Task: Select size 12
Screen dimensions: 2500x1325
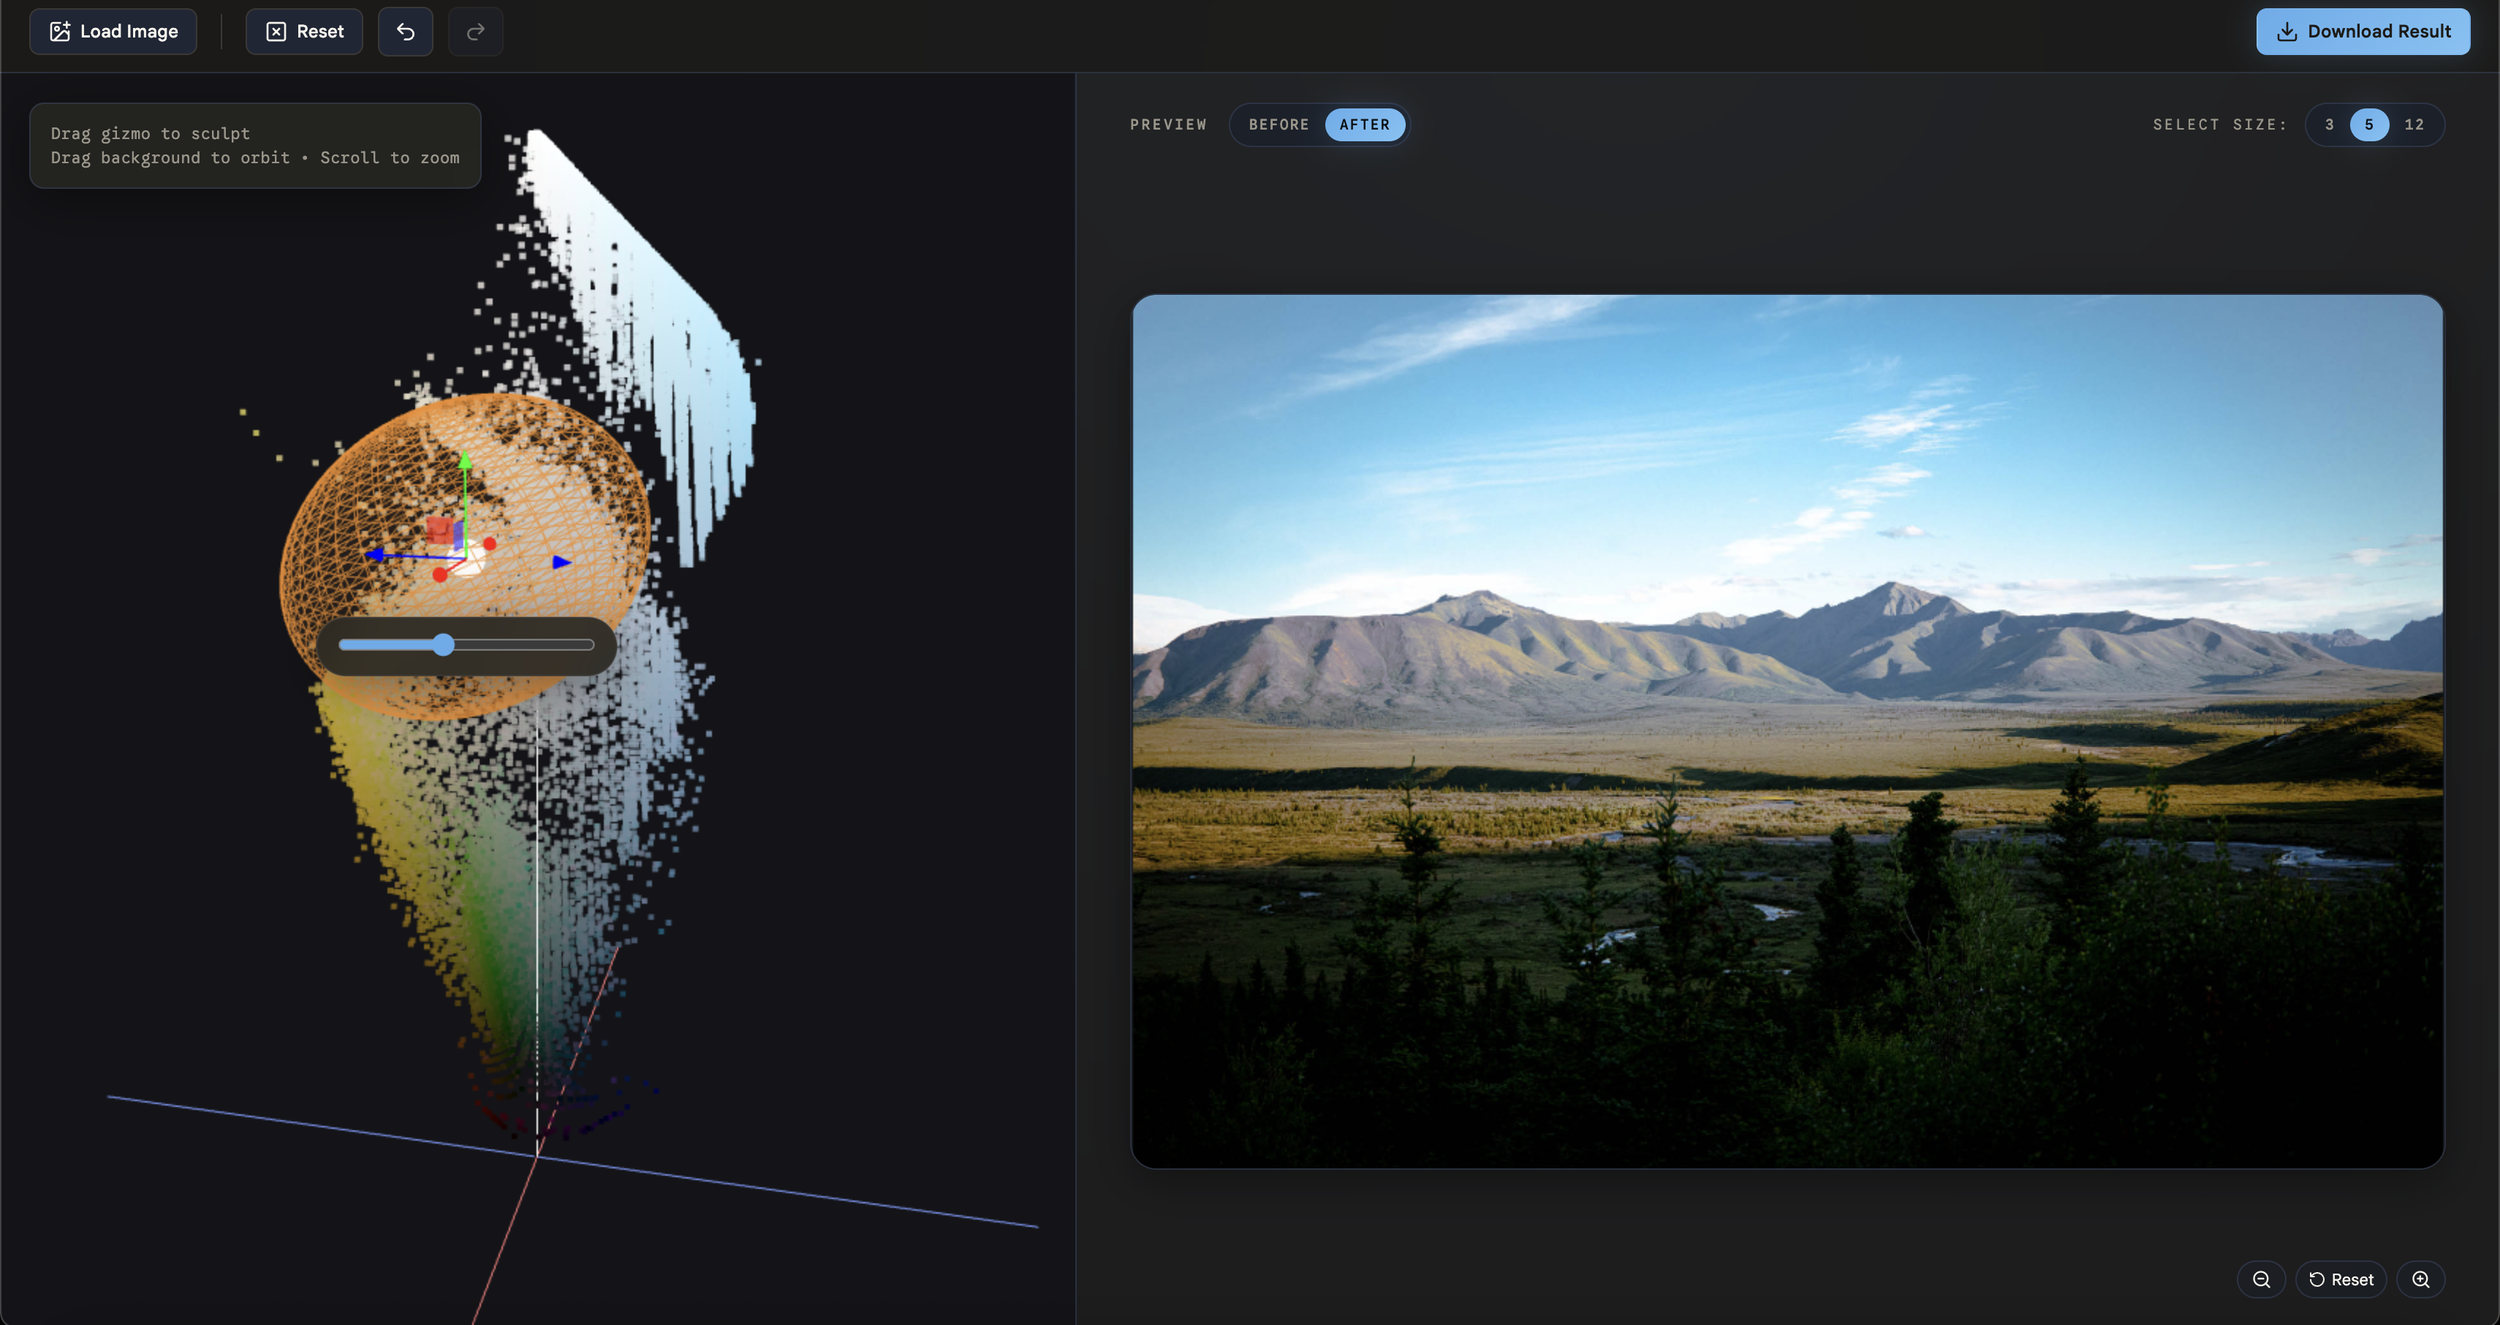Action: pos(2414,125)
